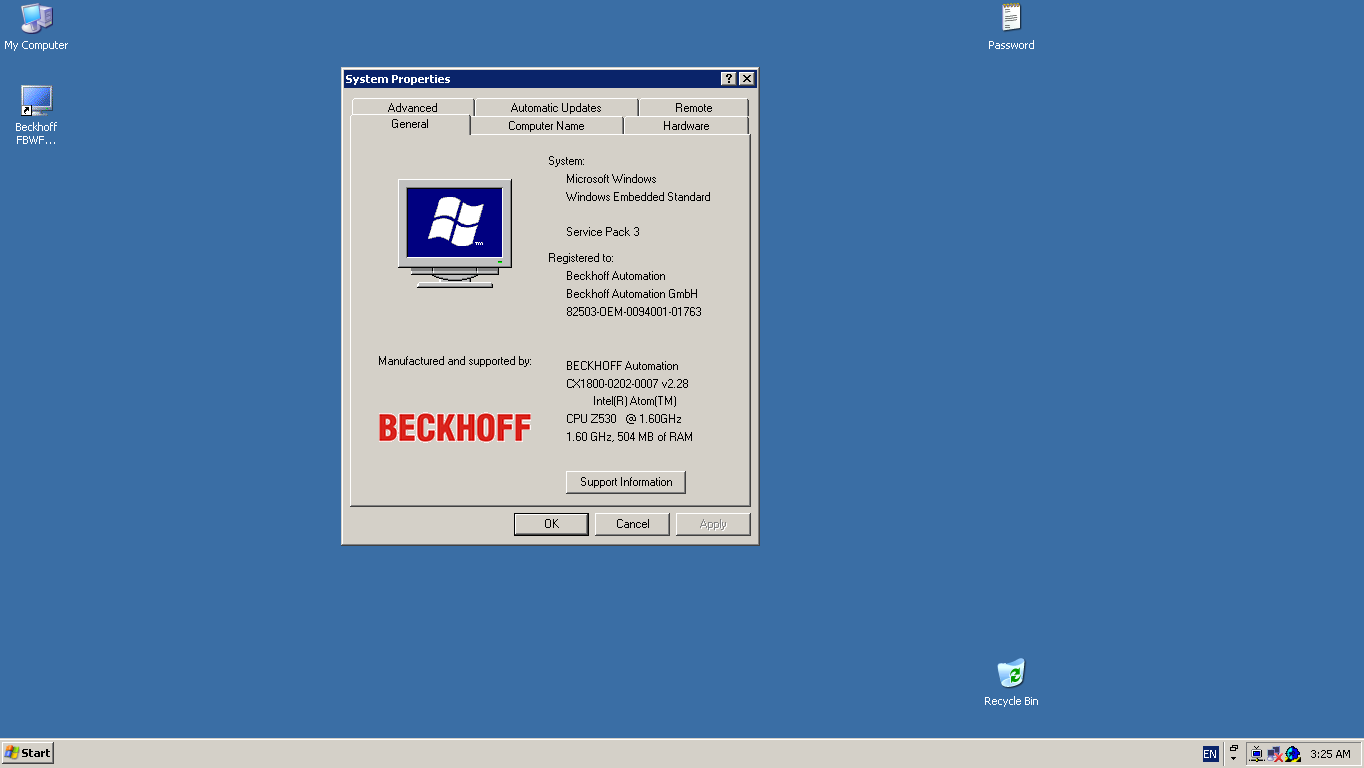Click the Windows monitor logo image
1364x768 pixels.
click(x=455, y=233)
